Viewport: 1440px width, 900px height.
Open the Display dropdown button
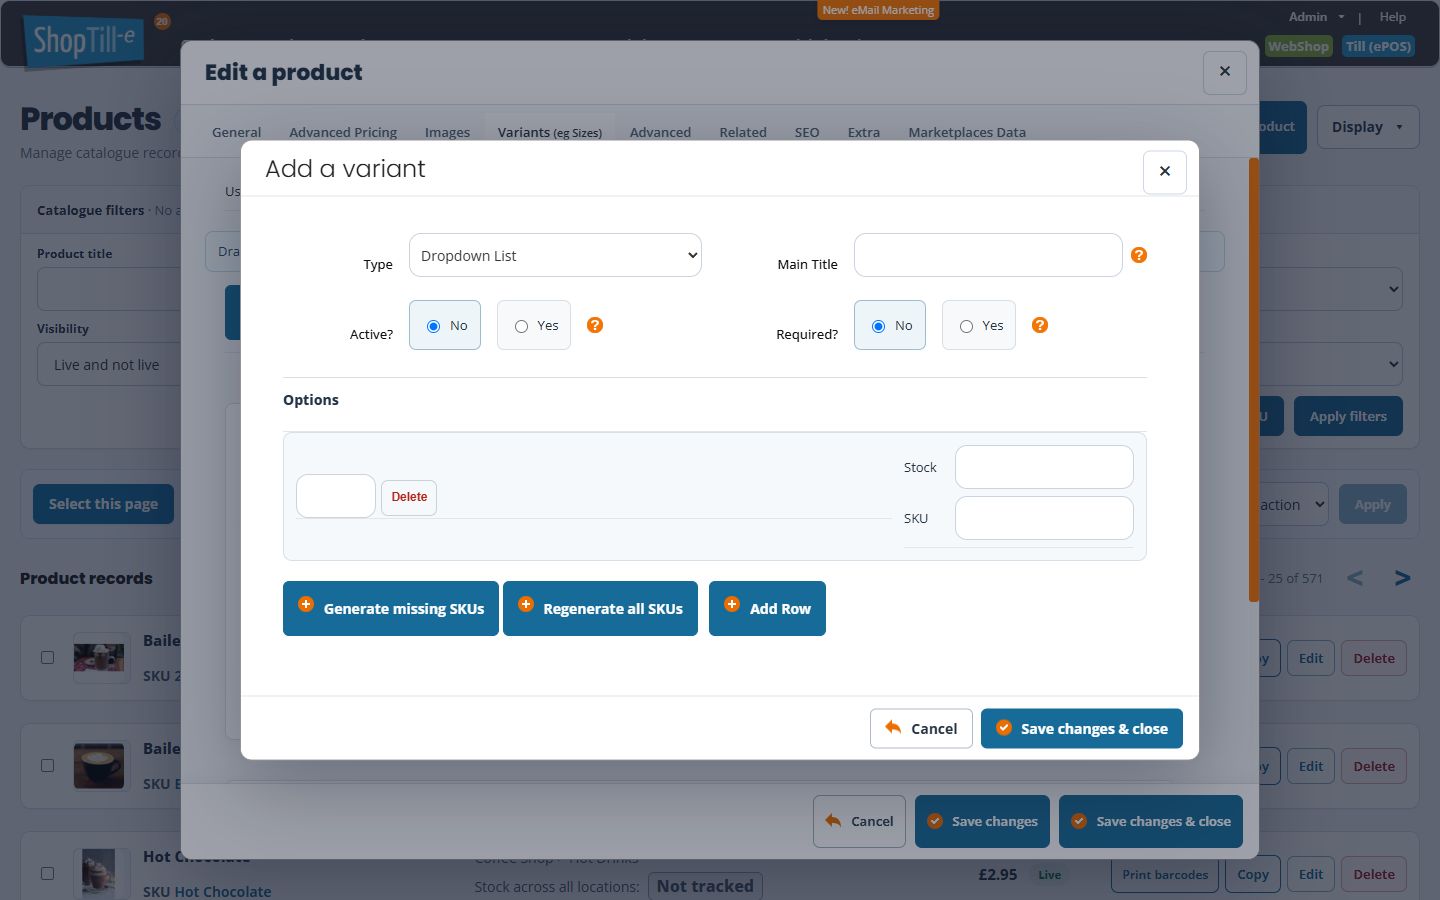[1368, 127]
